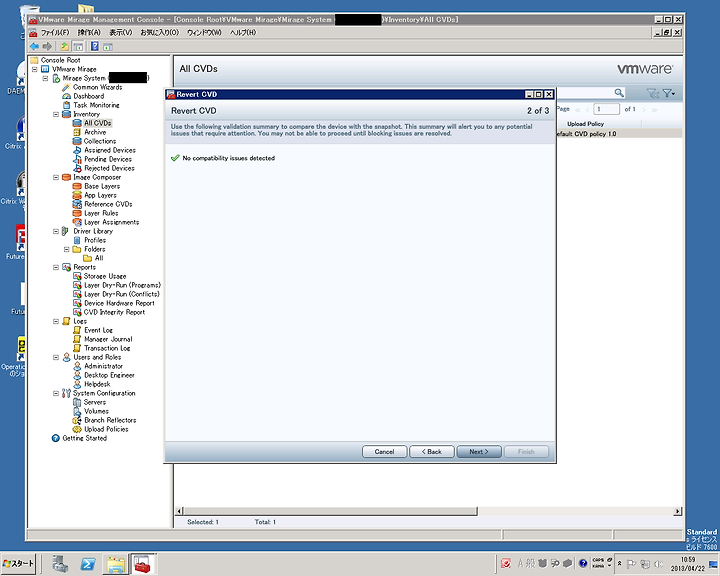Open the filter dropdown funnel icon
The width and height of the screenshot is (720, 576).
pyautogui.click(x=669, y=93)
